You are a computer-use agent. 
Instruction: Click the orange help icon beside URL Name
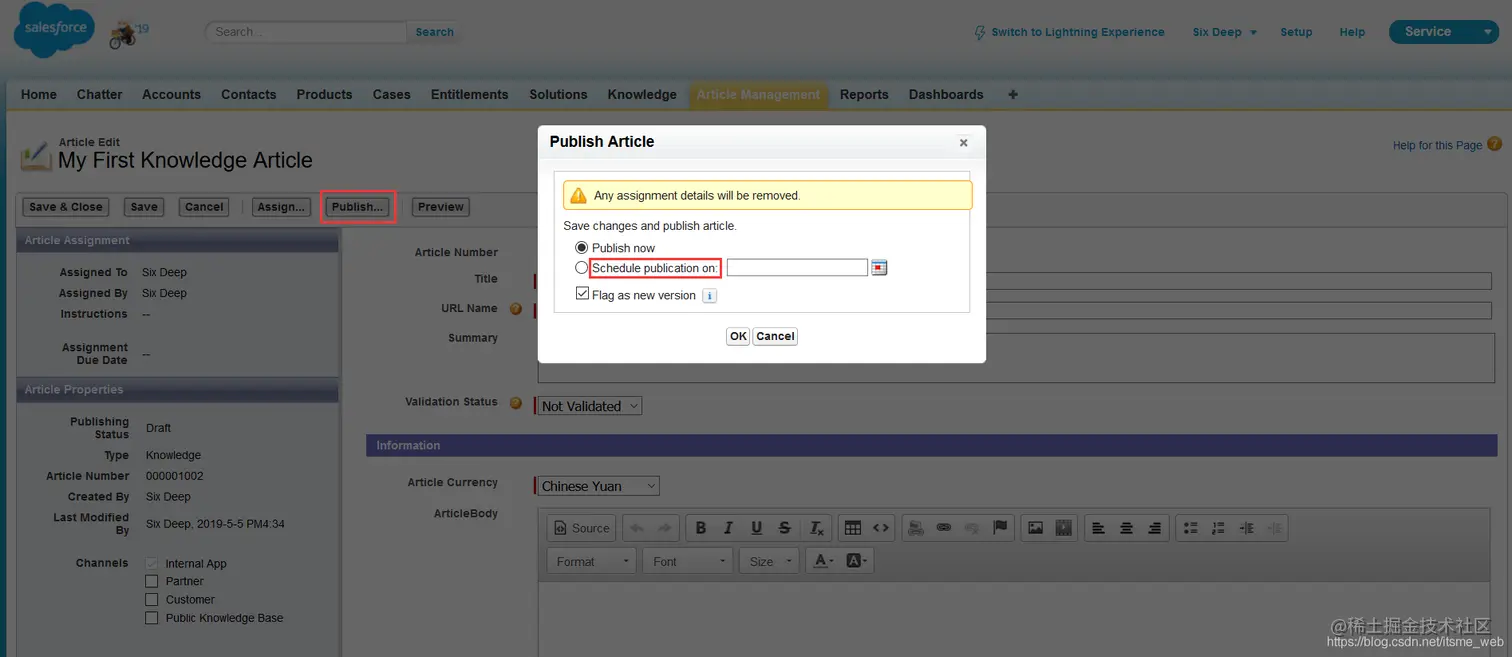(x=516, y=309)
